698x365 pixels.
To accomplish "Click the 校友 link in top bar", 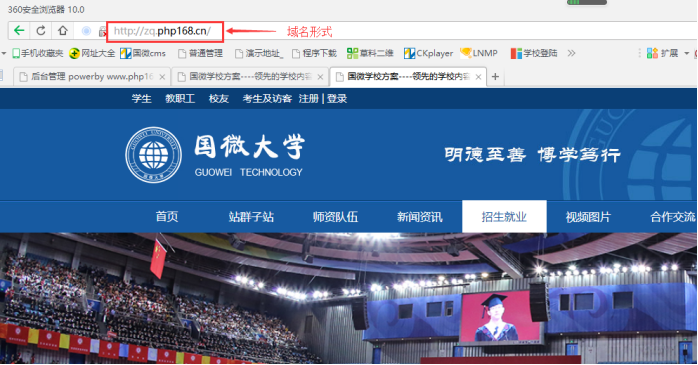I will [219, 98].
